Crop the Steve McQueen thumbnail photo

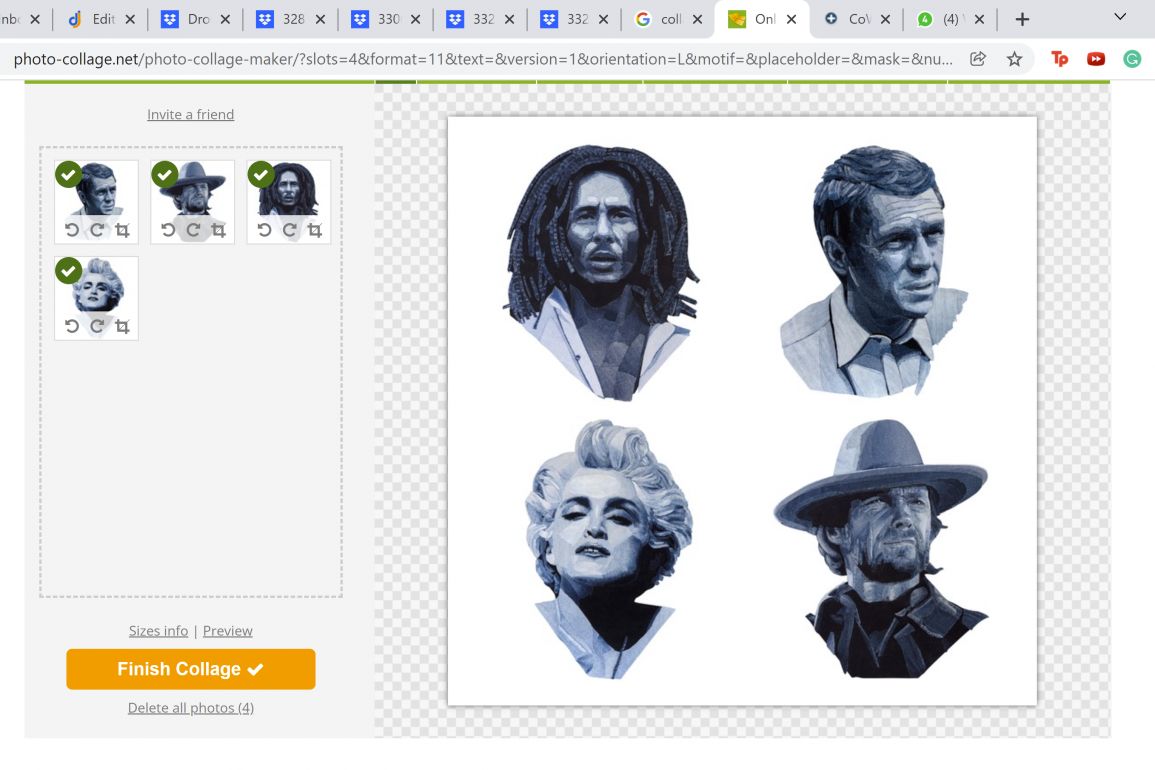122,231
